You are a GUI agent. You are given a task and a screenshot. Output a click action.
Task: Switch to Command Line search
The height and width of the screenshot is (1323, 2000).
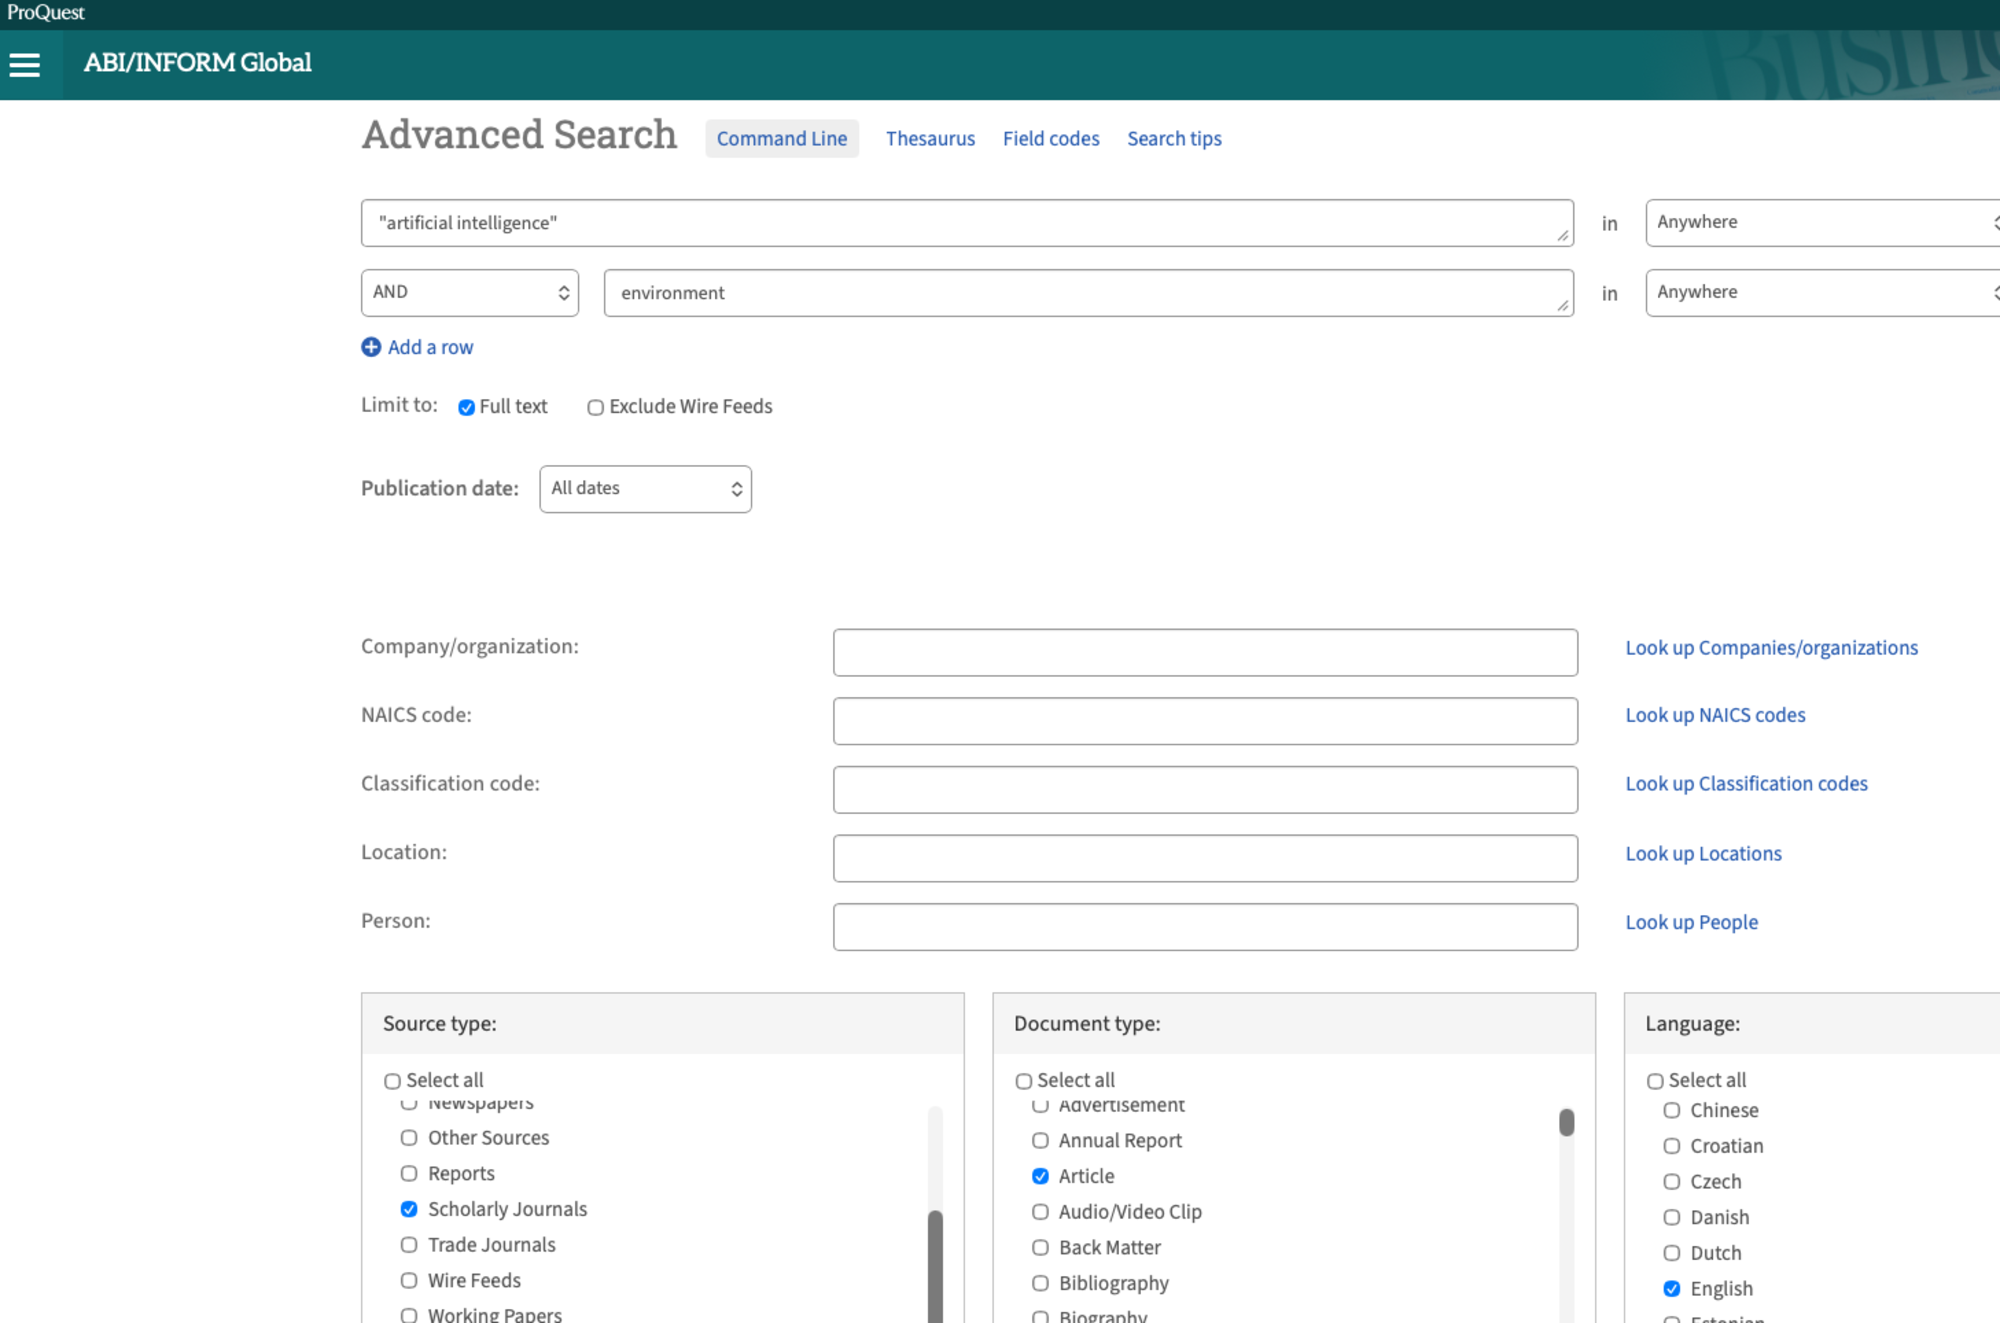[x=782, y=138]
